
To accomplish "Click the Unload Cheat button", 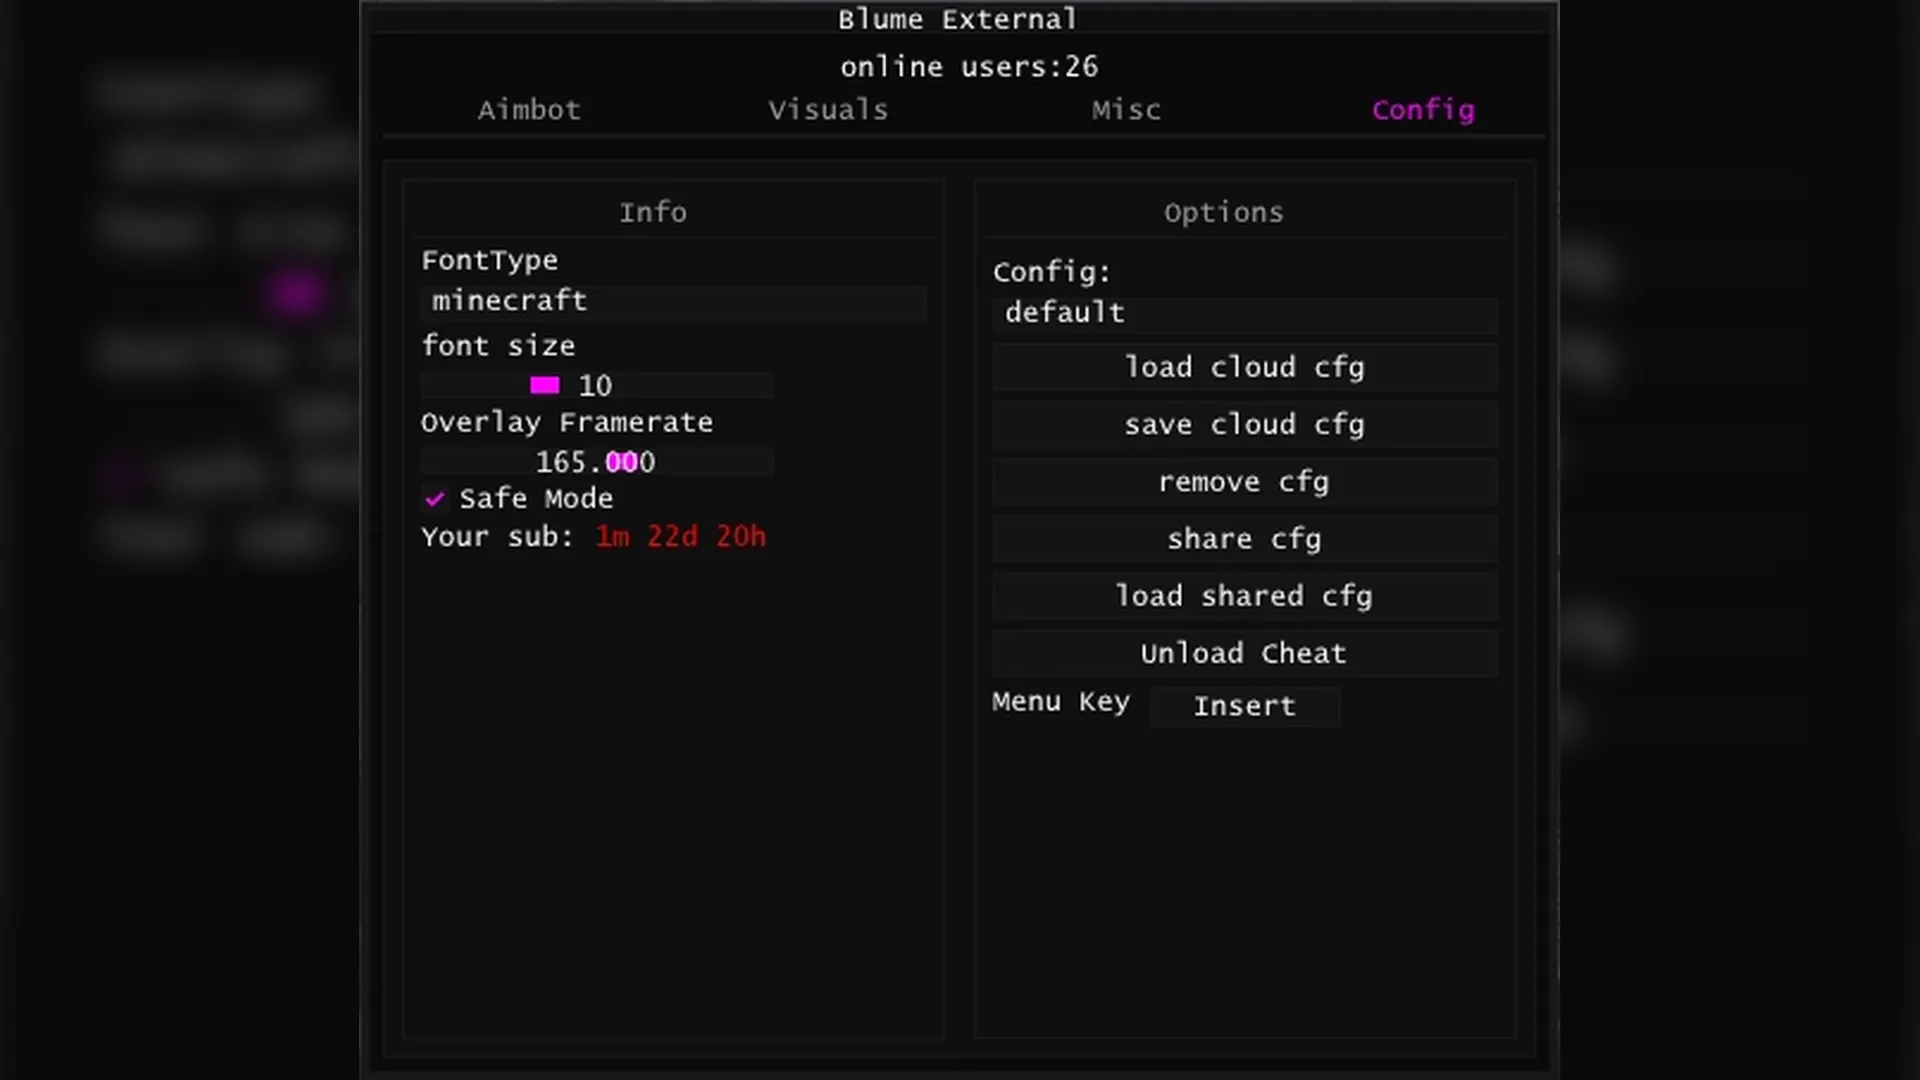I will (x=1244, y=653).
